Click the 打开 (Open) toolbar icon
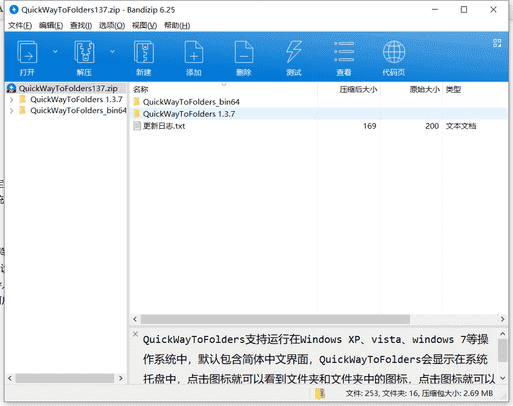513x406 pixels. click(27, 52)
